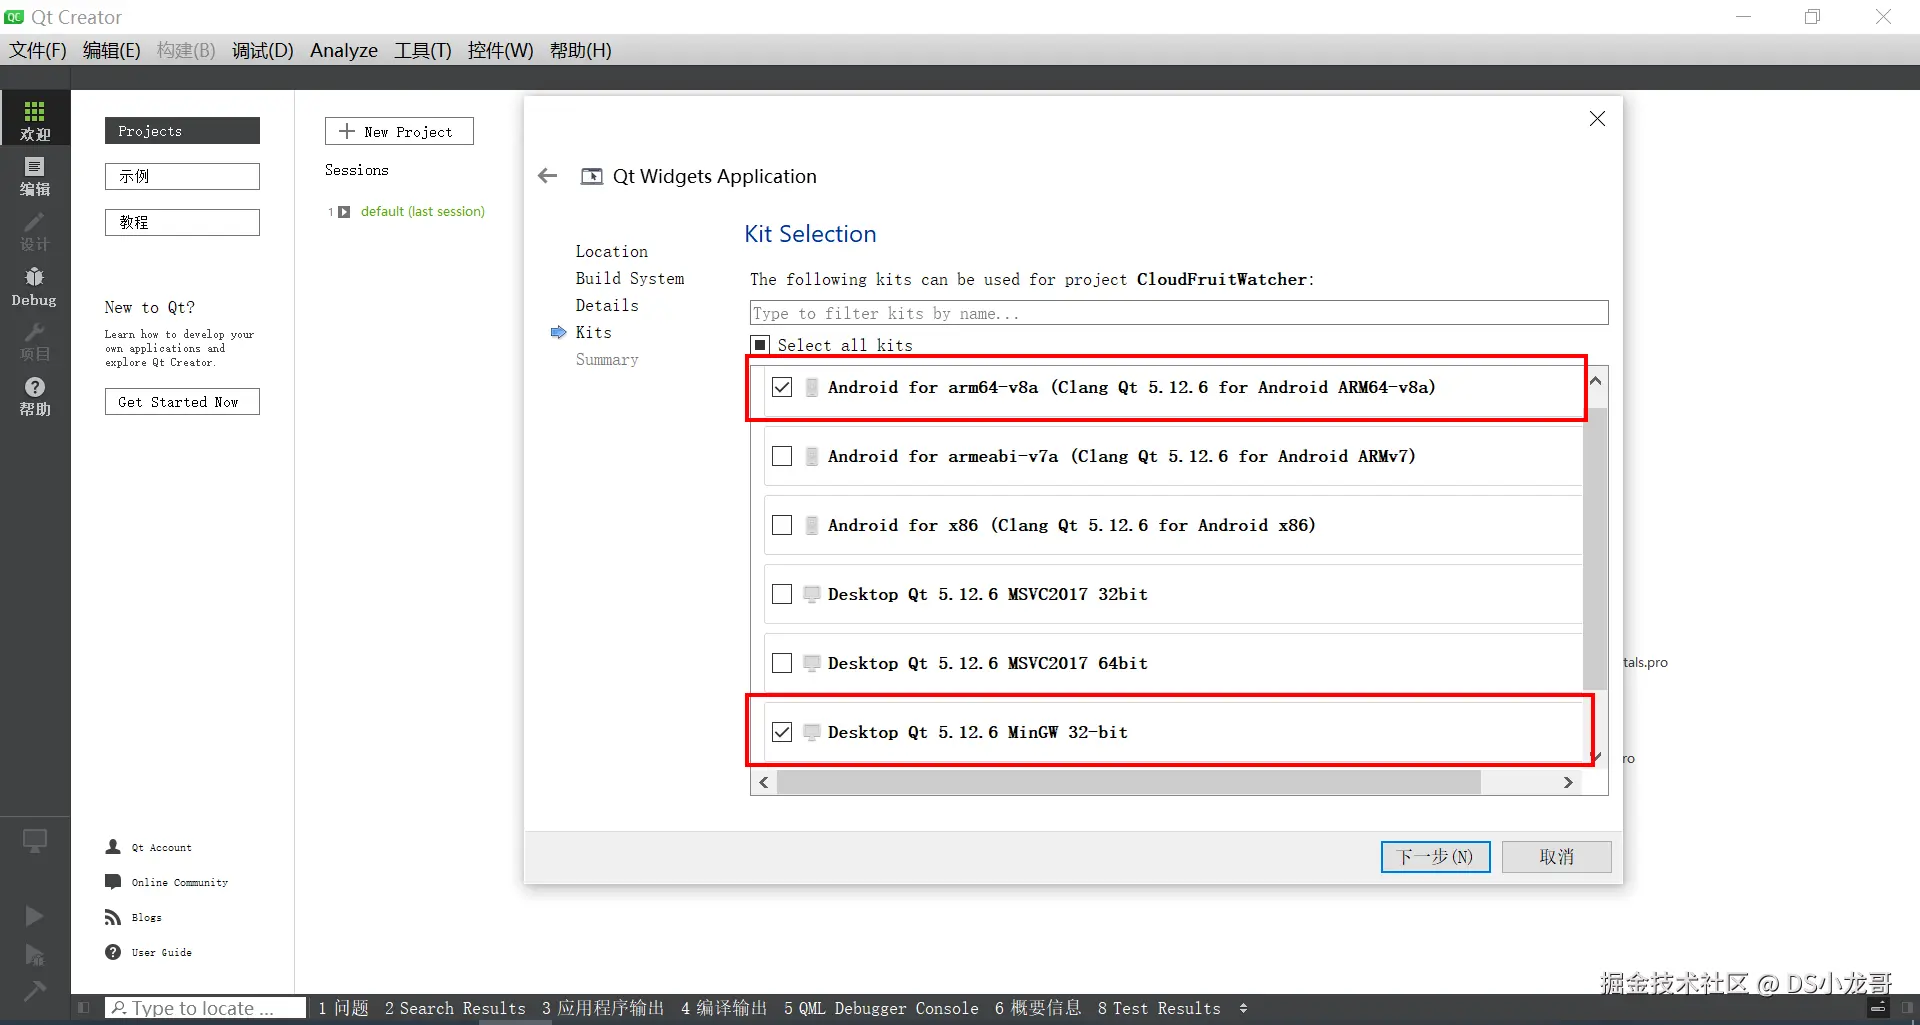Screen dimensions: 1920x1025
Task: Go back in the wizard dialog
Action: click(x=547, y=176)
